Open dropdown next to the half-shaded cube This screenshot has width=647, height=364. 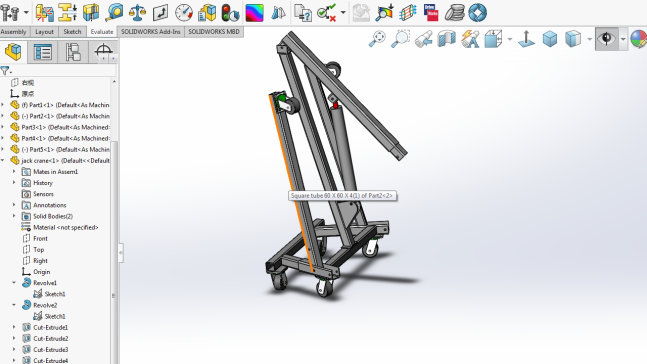tap(590, 39)
